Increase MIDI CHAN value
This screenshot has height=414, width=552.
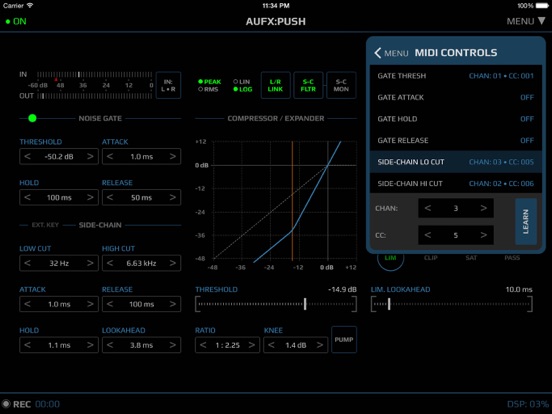pos(484,208)
